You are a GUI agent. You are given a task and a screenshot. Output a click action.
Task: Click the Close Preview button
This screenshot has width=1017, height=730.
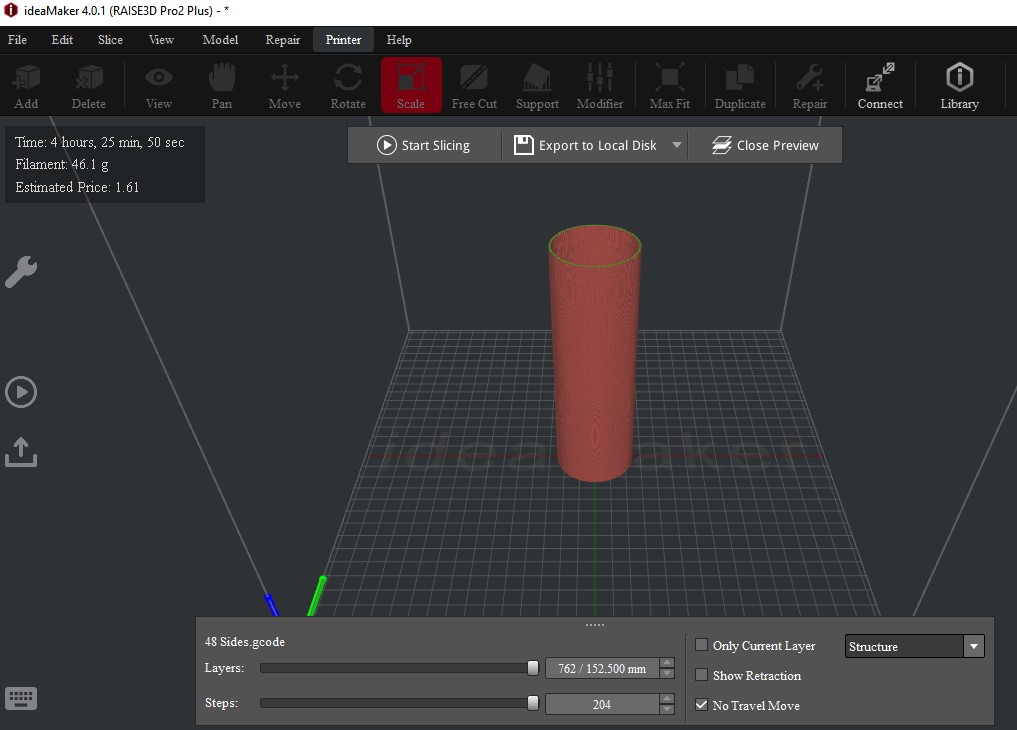click(x=765, y=145)
